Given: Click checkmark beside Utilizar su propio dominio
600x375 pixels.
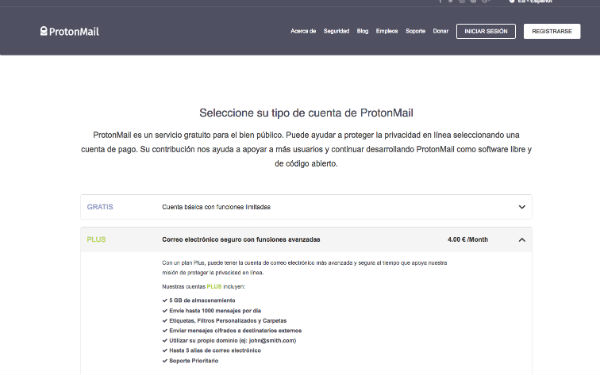Looking at the screenshot, I should tap(165, 341).
